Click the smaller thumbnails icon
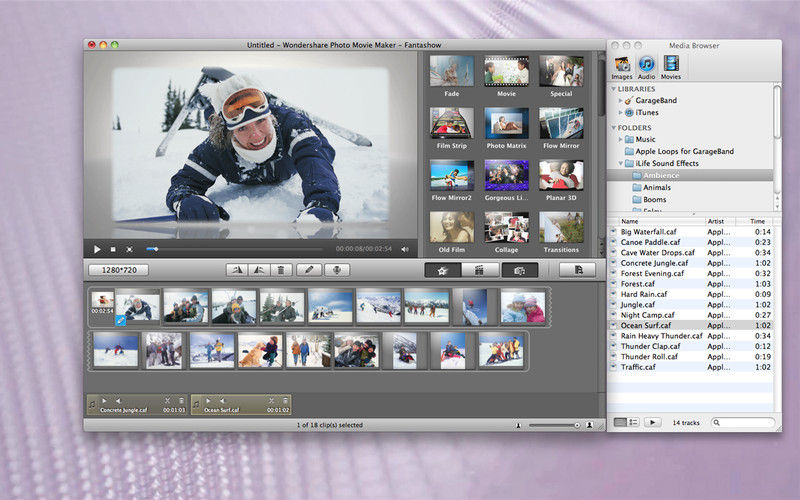Image resolution: width=800 pixels, height=500 pixels. pyautogui.click(x=518, y=425)
